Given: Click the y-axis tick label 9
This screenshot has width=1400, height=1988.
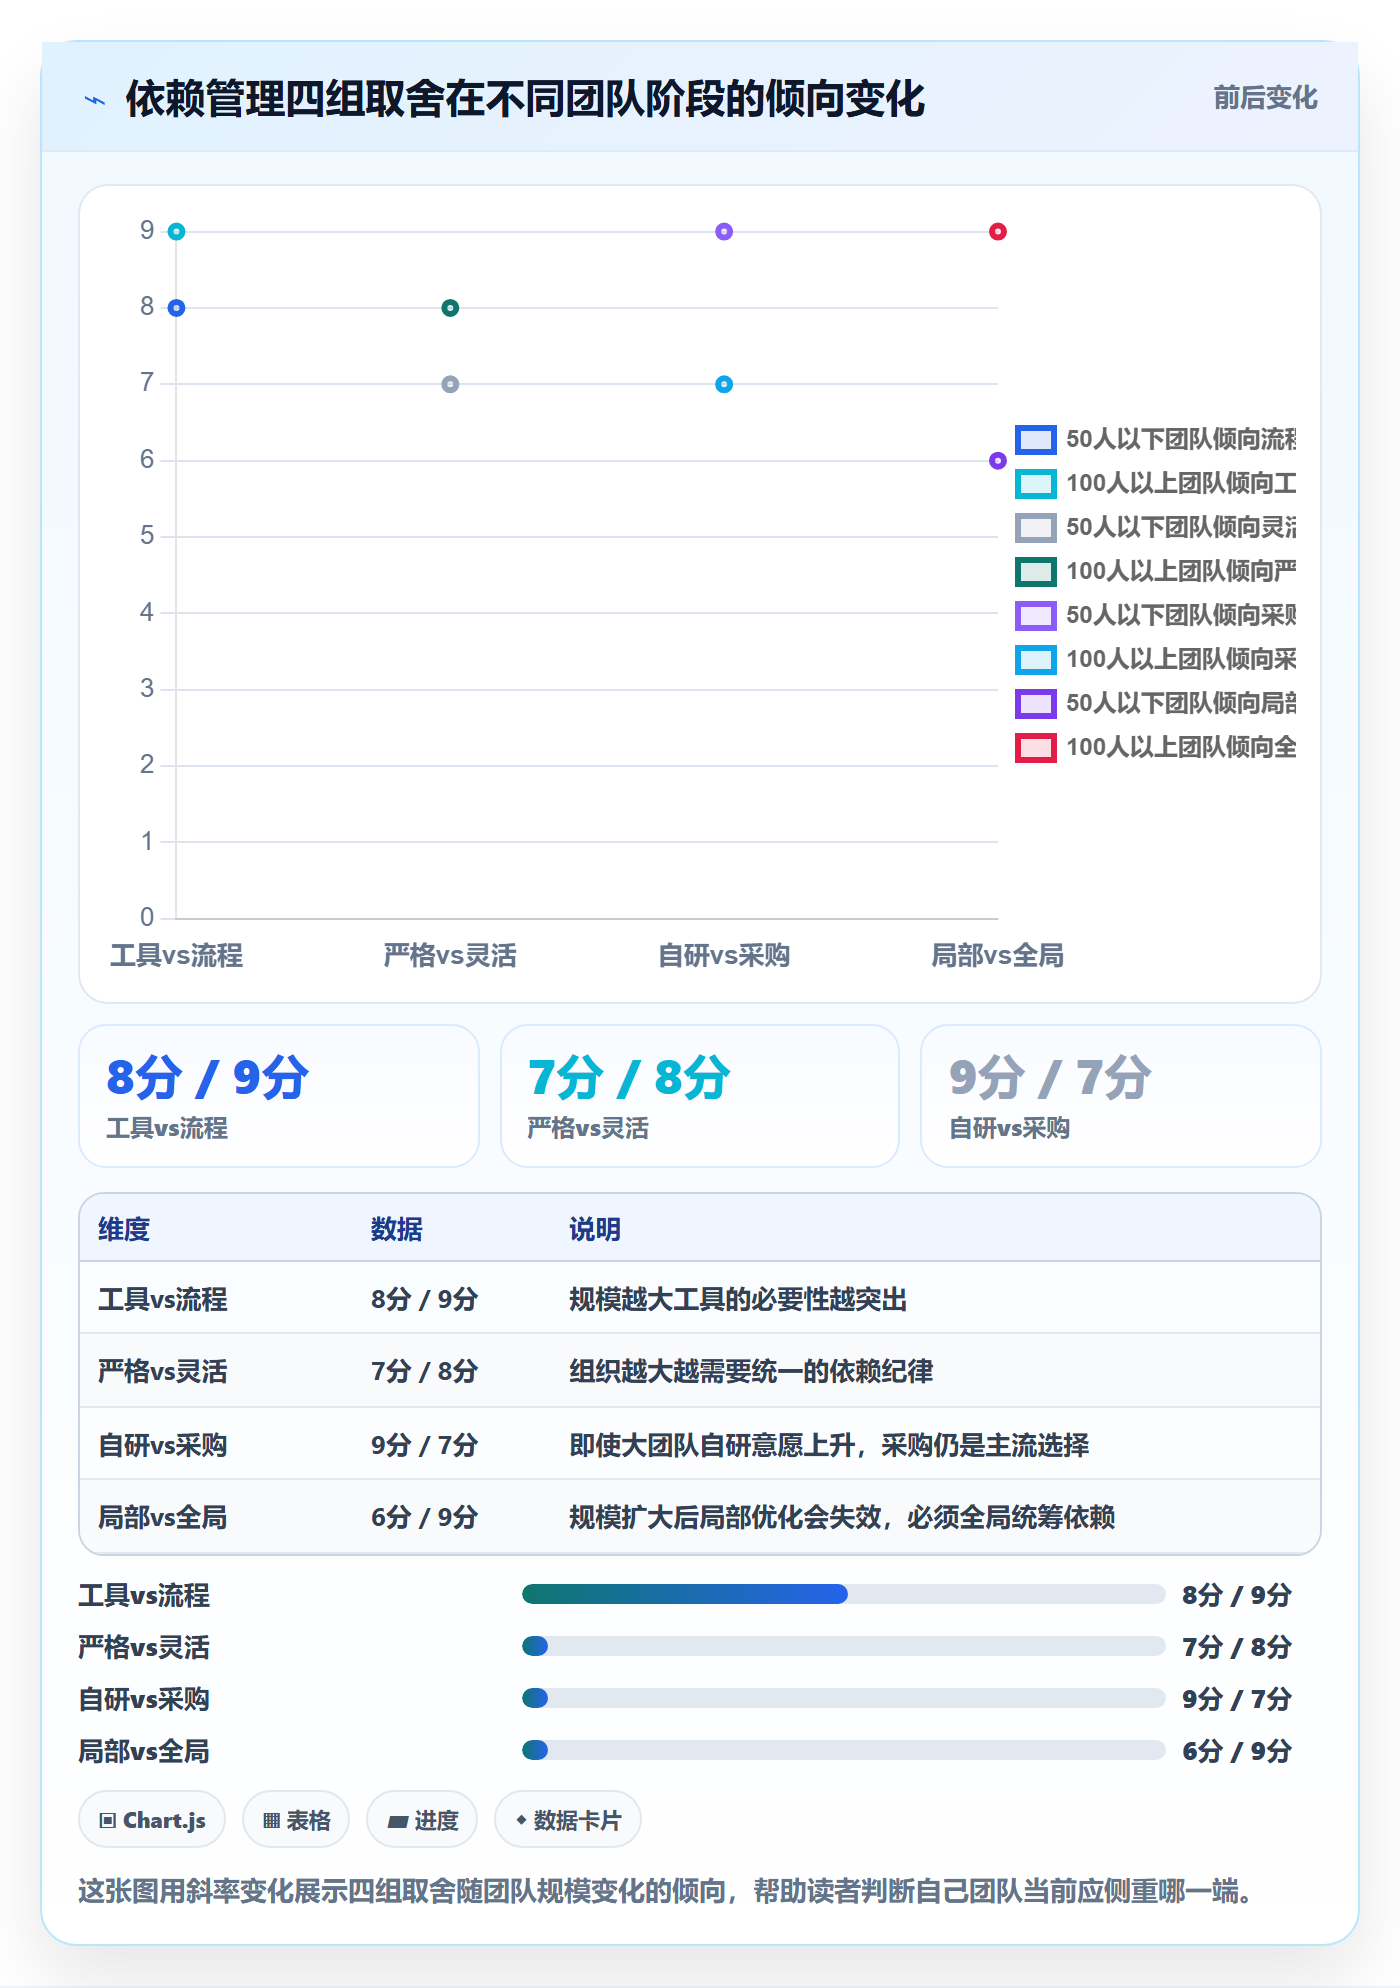Looking at the screenshot, I should pyautogui.click(x=147, y=231).
